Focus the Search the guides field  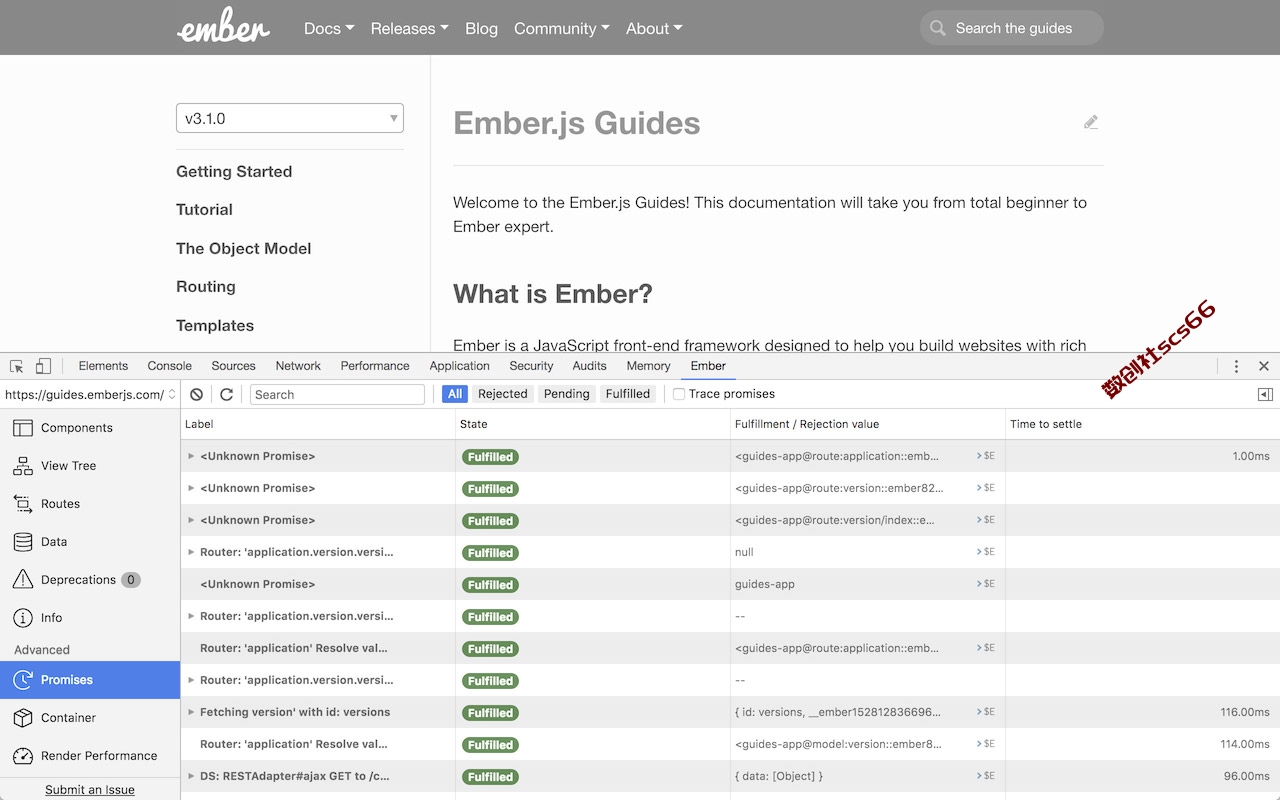(1011, 28)
